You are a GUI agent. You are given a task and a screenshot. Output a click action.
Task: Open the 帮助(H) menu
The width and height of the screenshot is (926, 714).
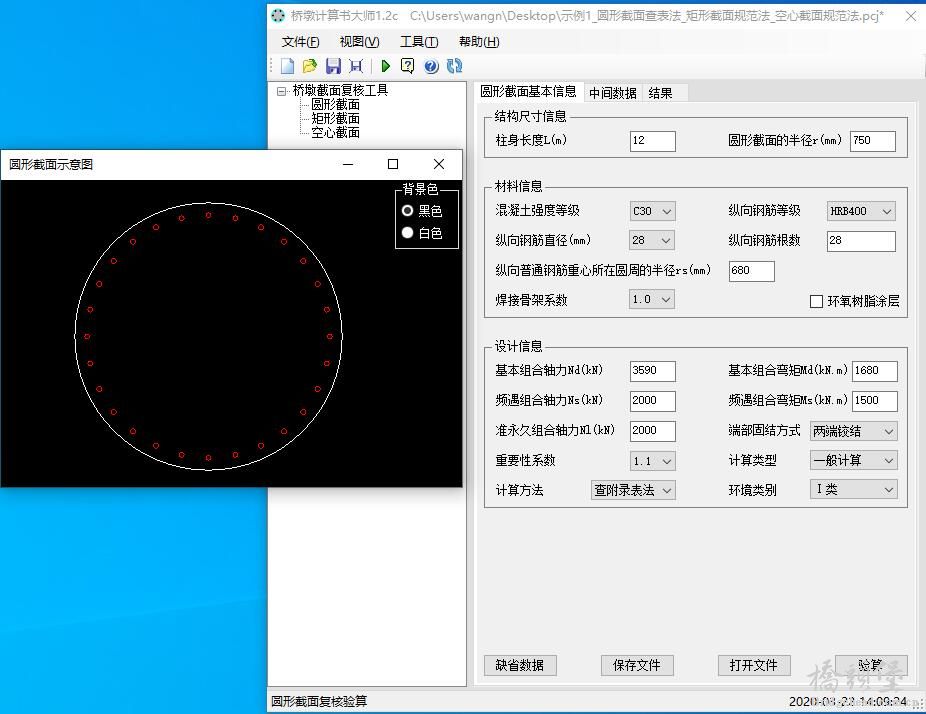click(479, 42)
